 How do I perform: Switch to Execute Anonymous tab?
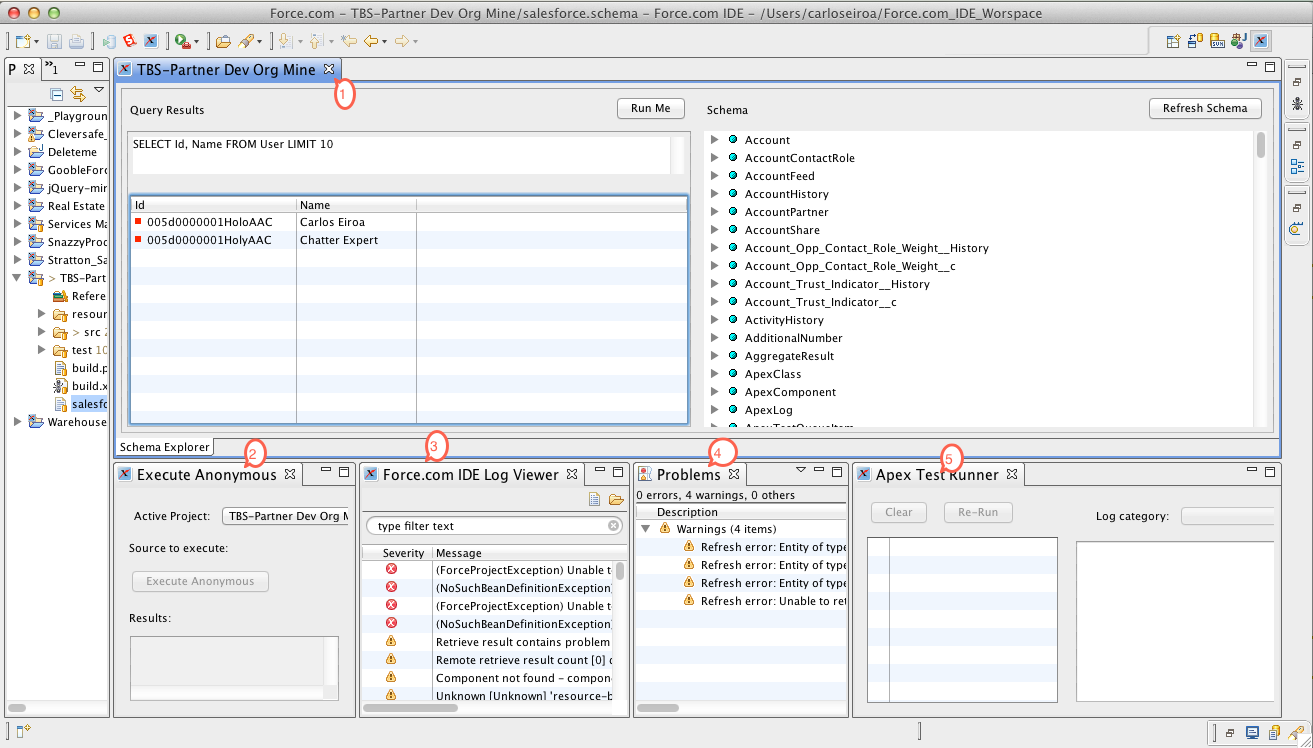tap(206, 475)
